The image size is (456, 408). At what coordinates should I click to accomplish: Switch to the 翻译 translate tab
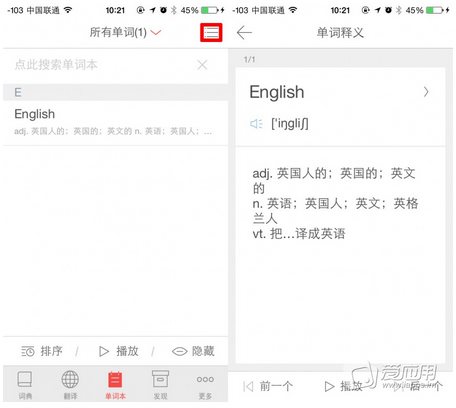pos(70,385)
